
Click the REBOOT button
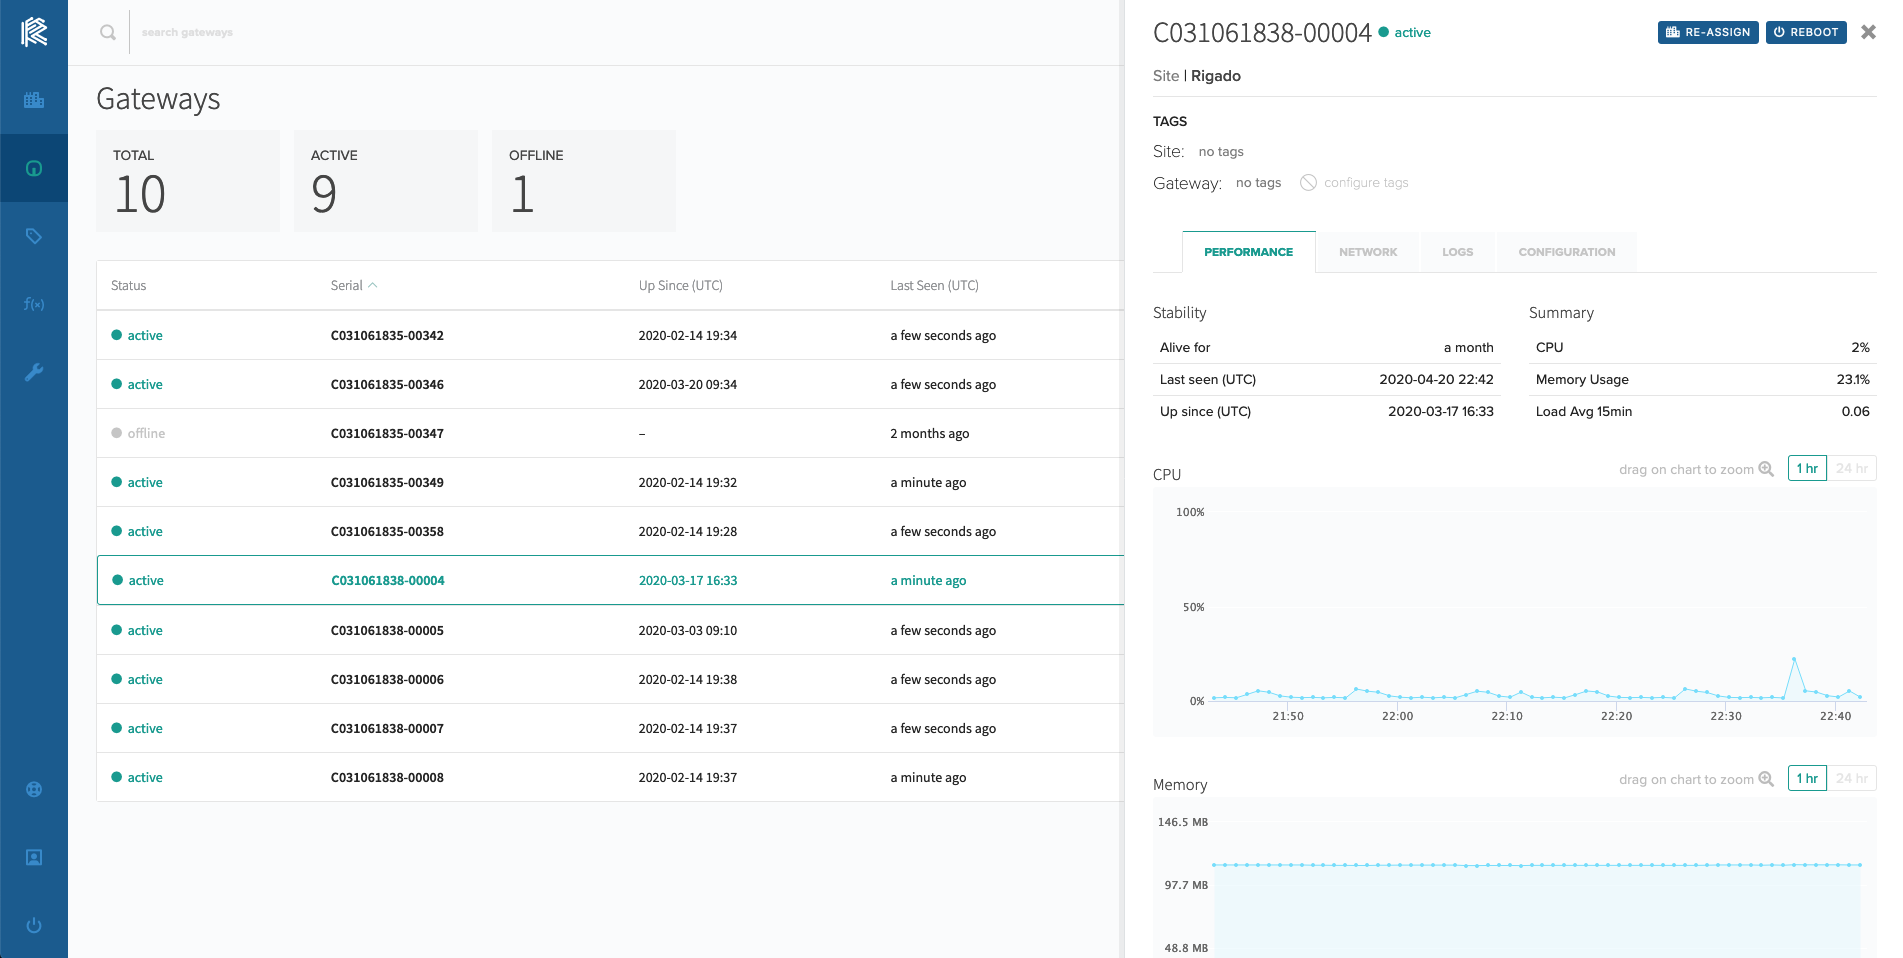click(1806, 32)
